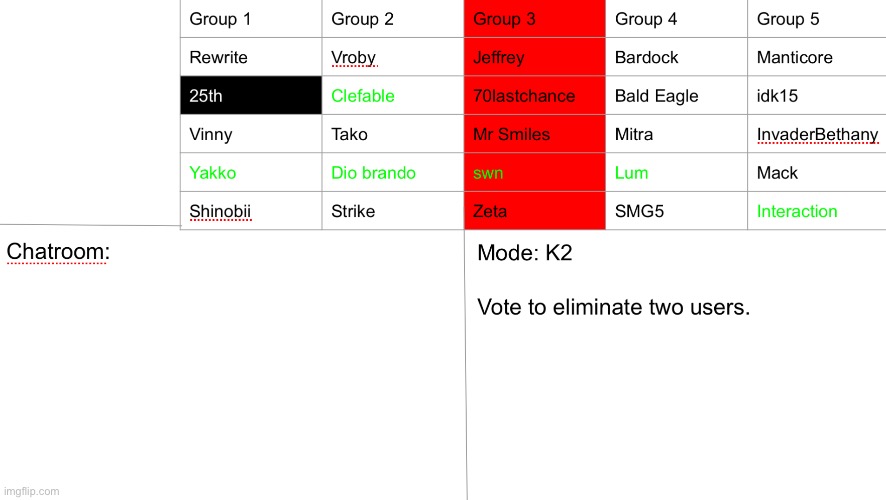Viewport: 886px width, 500px height.
Task: Click the swn cell in Group 3
Action: click(x=535, y=172)
